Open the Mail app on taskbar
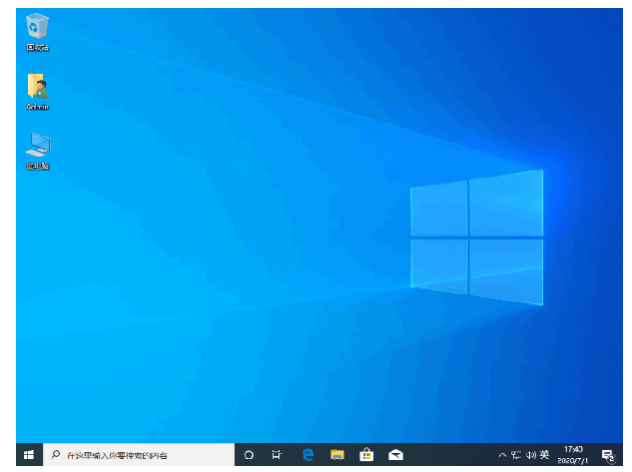The height and width of the screenshot is (472, 632). (396, 455)
